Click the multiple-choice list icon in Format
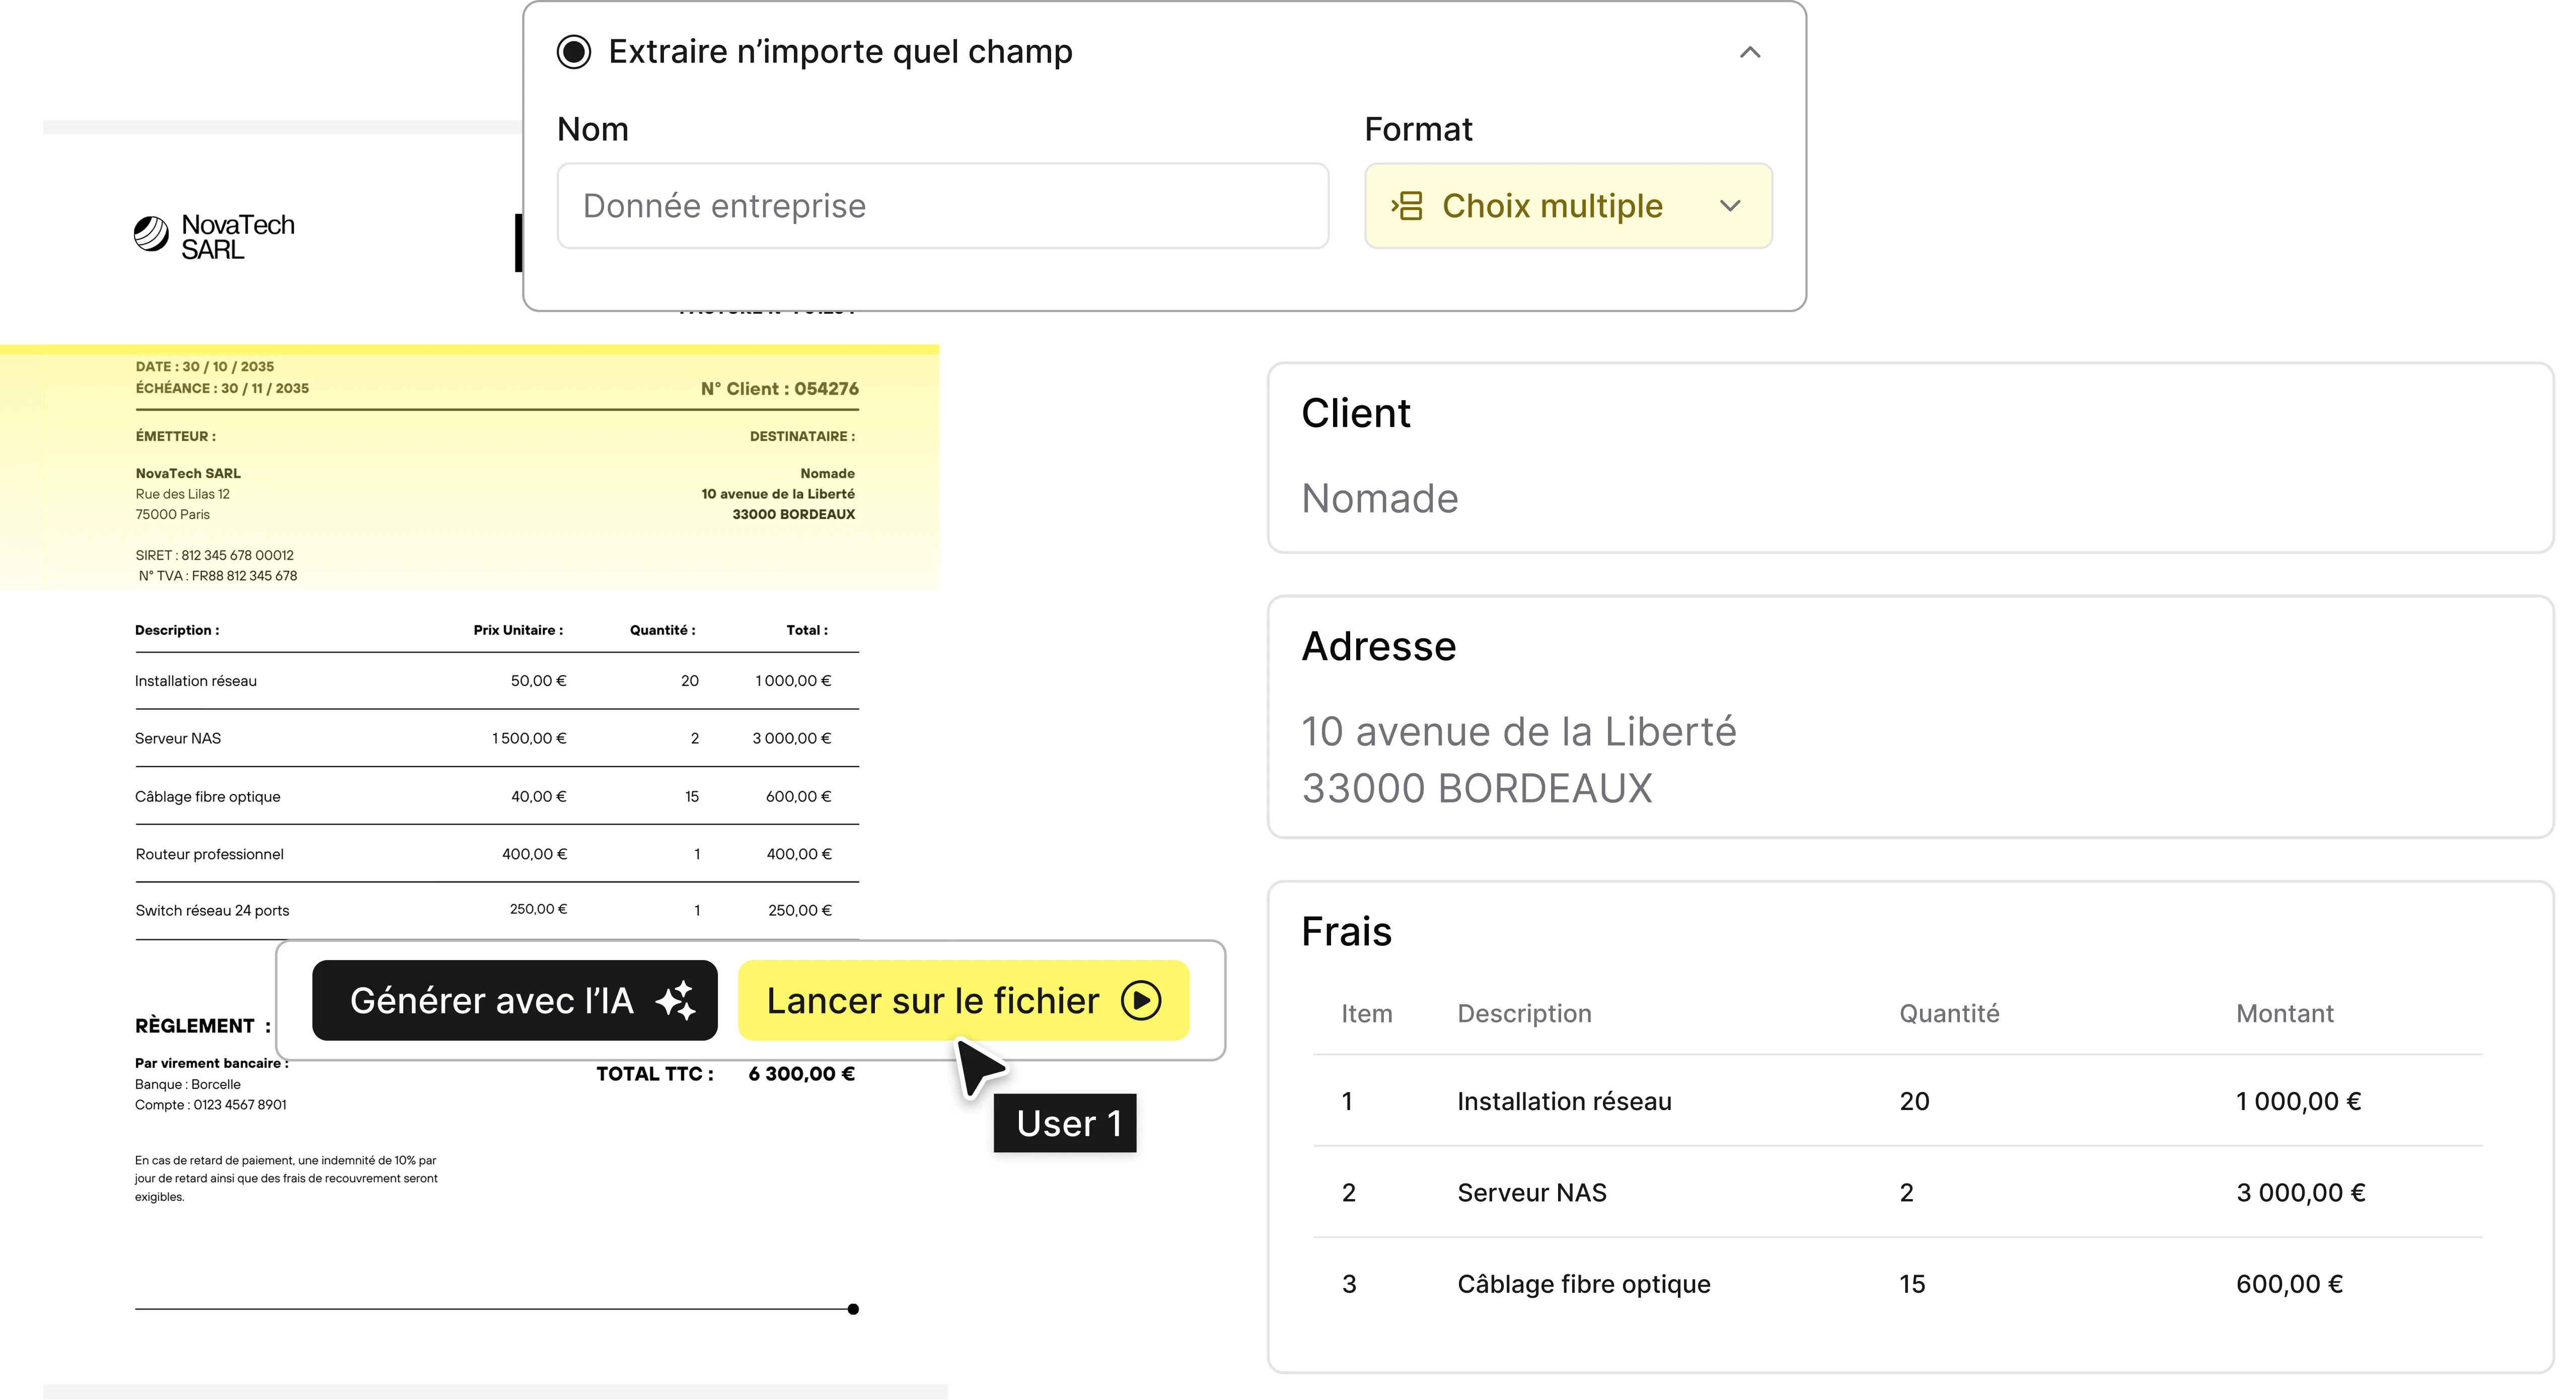This screenshot has width=2576, height=1400. coord(1407,206)
